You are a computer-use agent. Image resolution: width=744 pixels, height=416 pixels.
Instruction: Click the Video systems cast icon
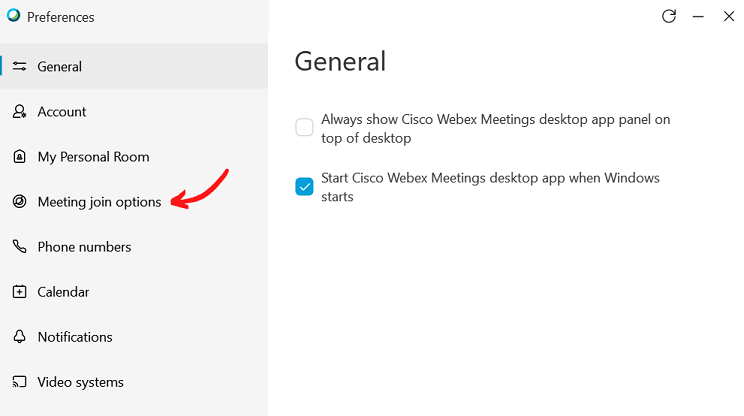tap(19, 382)
